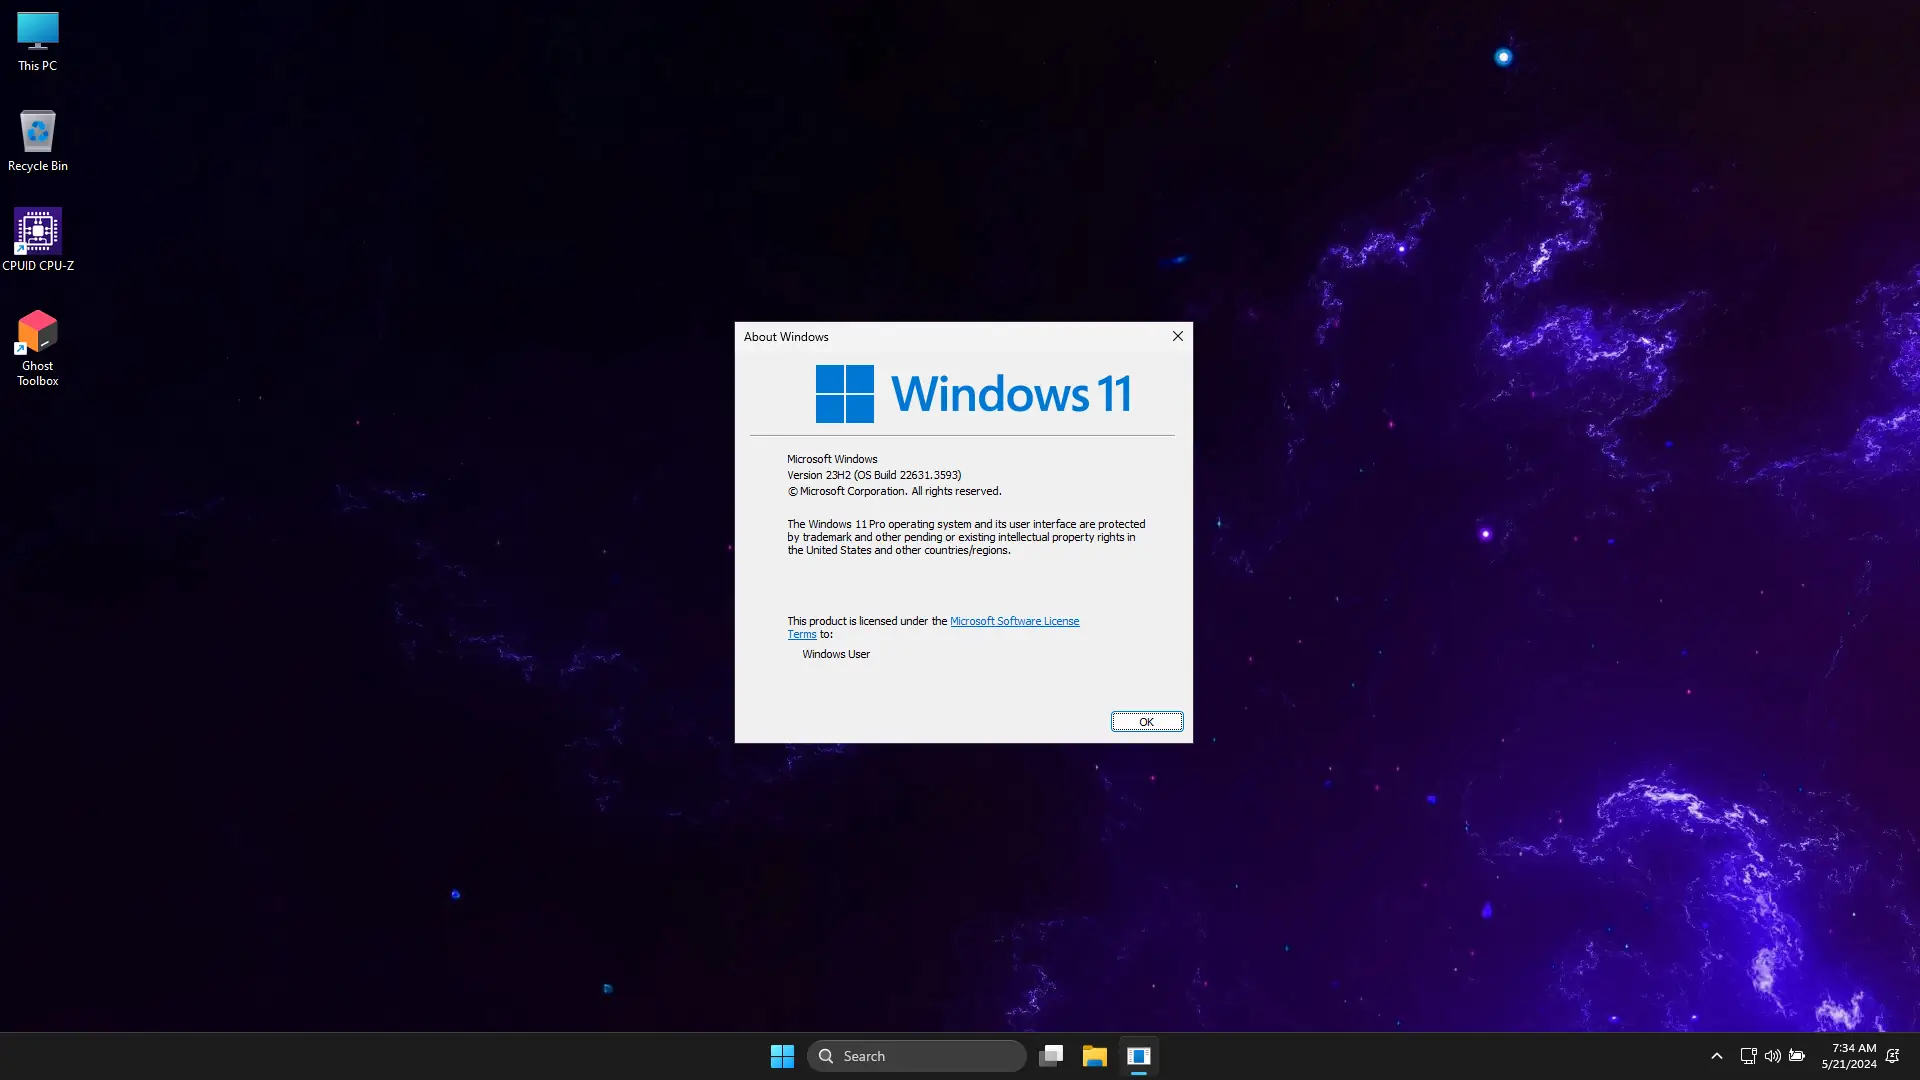Click the taskbar Search box
The width and height of the screenshot is (1920, 1080).
pos(917,1056)
